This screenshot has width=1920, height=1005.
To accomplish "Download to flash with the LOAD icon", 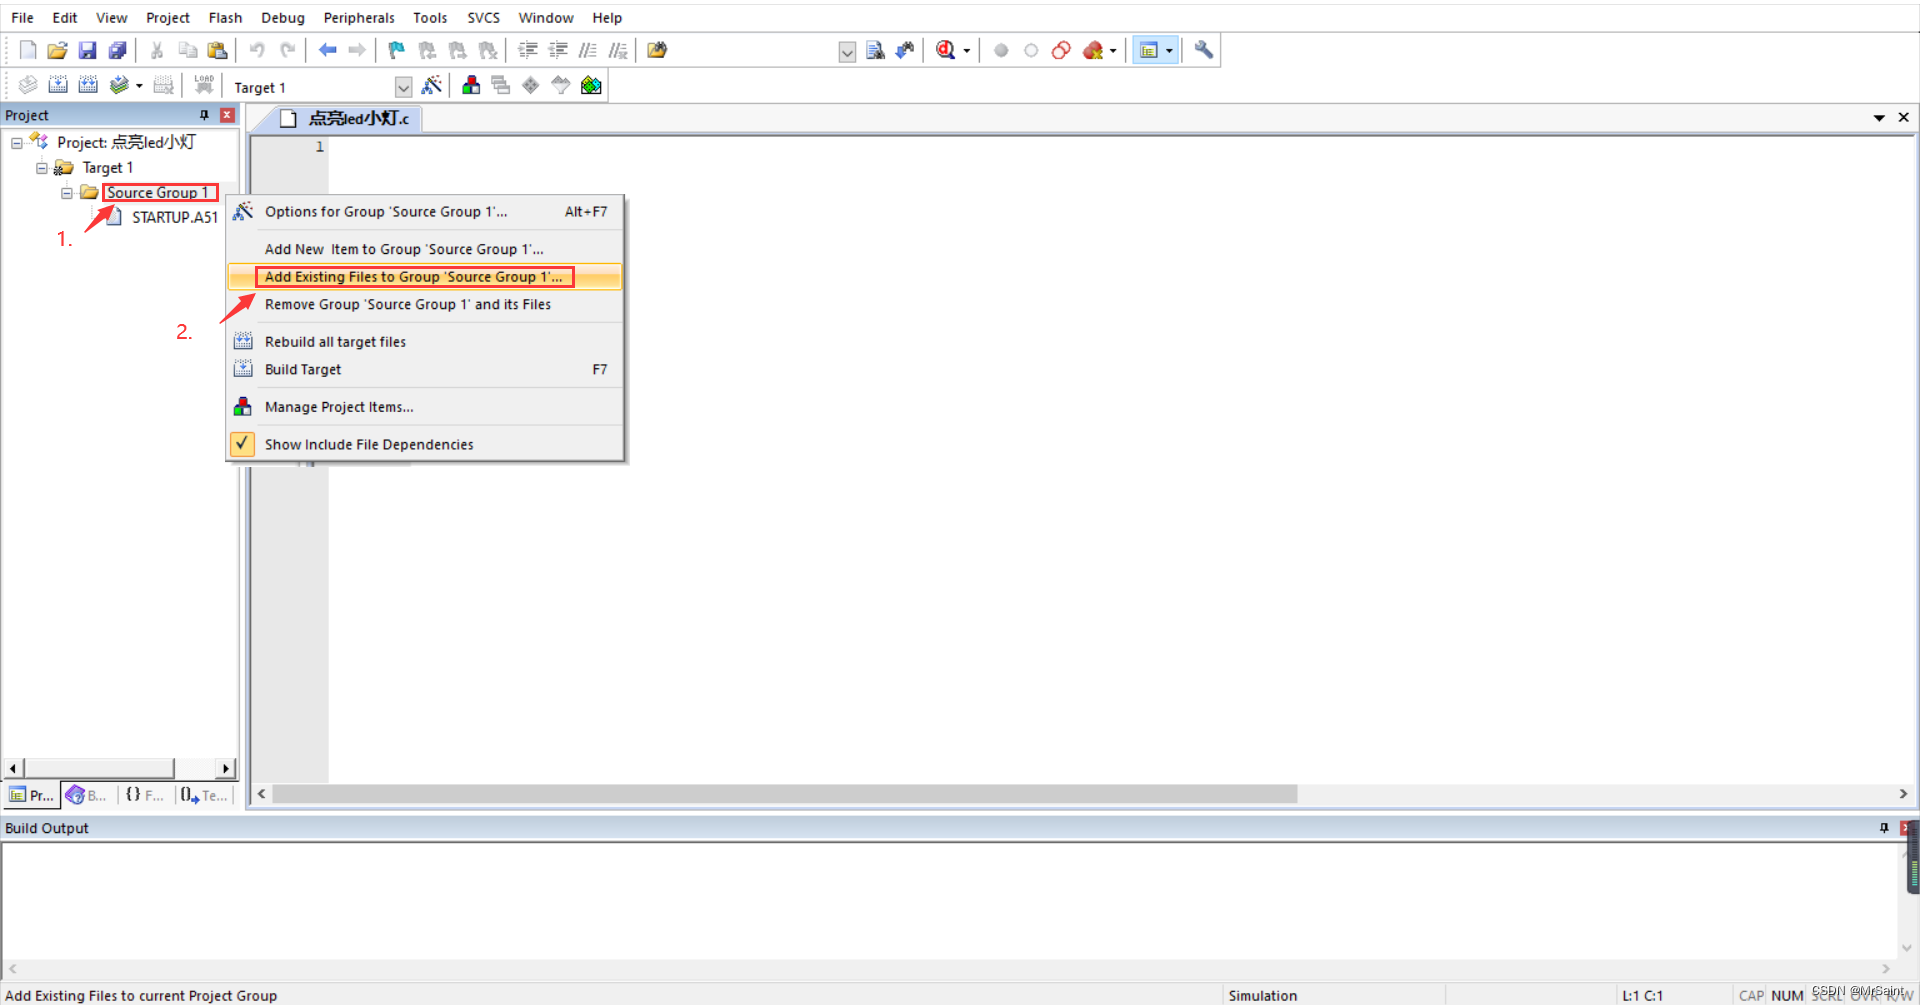I will [204, 85].
